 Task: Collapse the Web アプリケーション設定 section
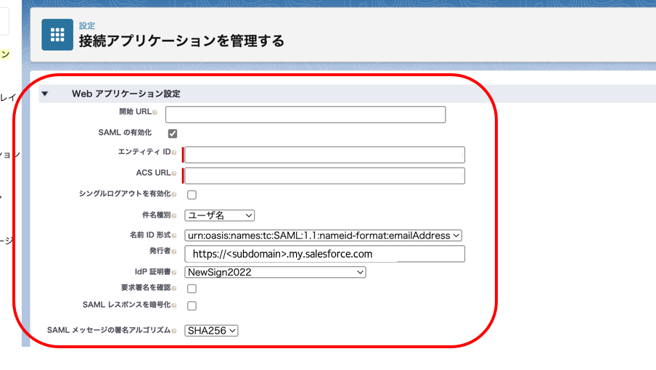pos(45,94)
